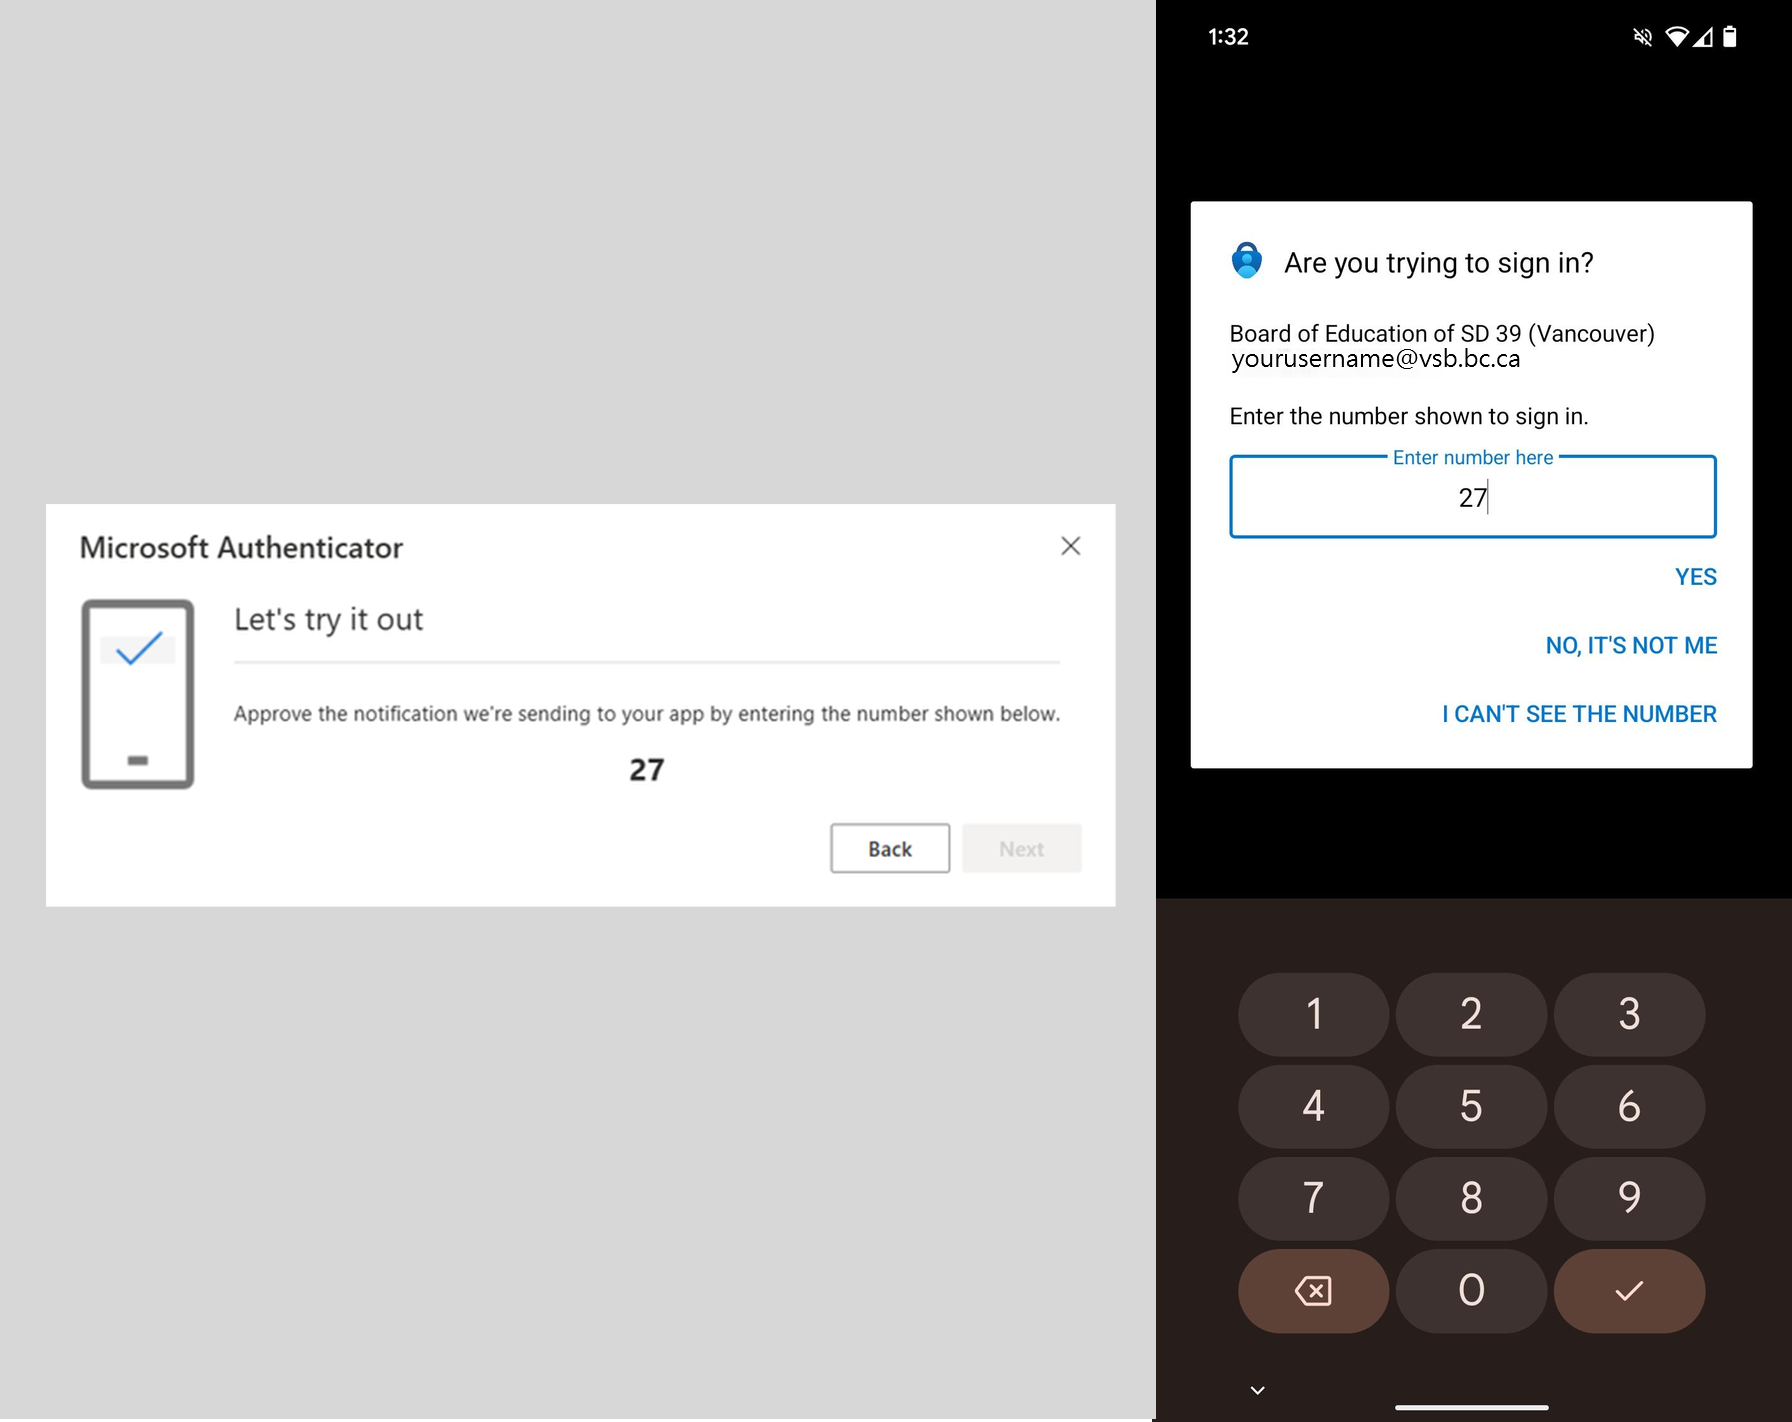Click the greyed-out Next button
Viewport: 1792px width, 1422px height.
click(x=1021, y=848)
